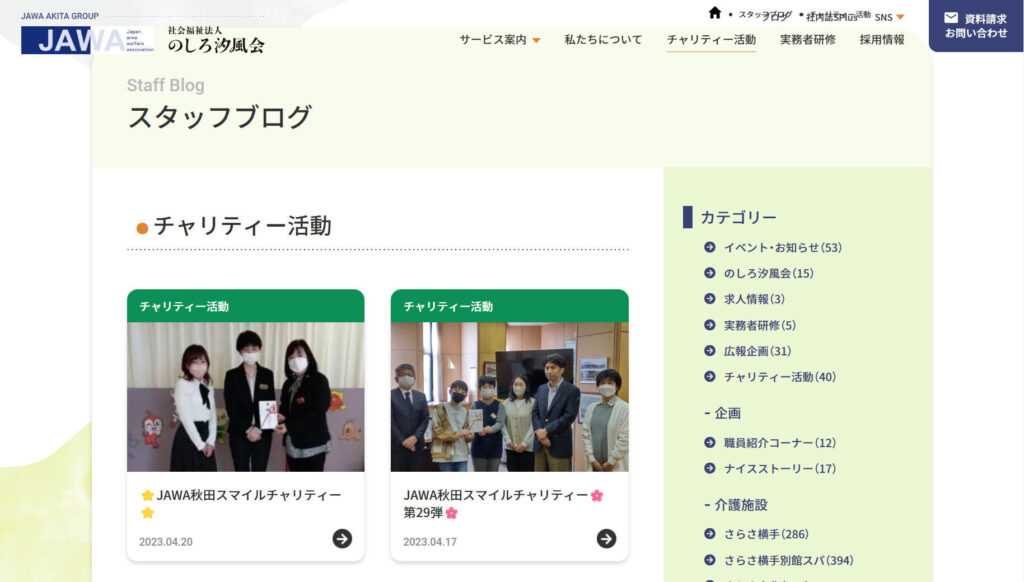Go to 実務者研修 in the top menu
The image size is (1024, 582).
(x=807, y=40)
